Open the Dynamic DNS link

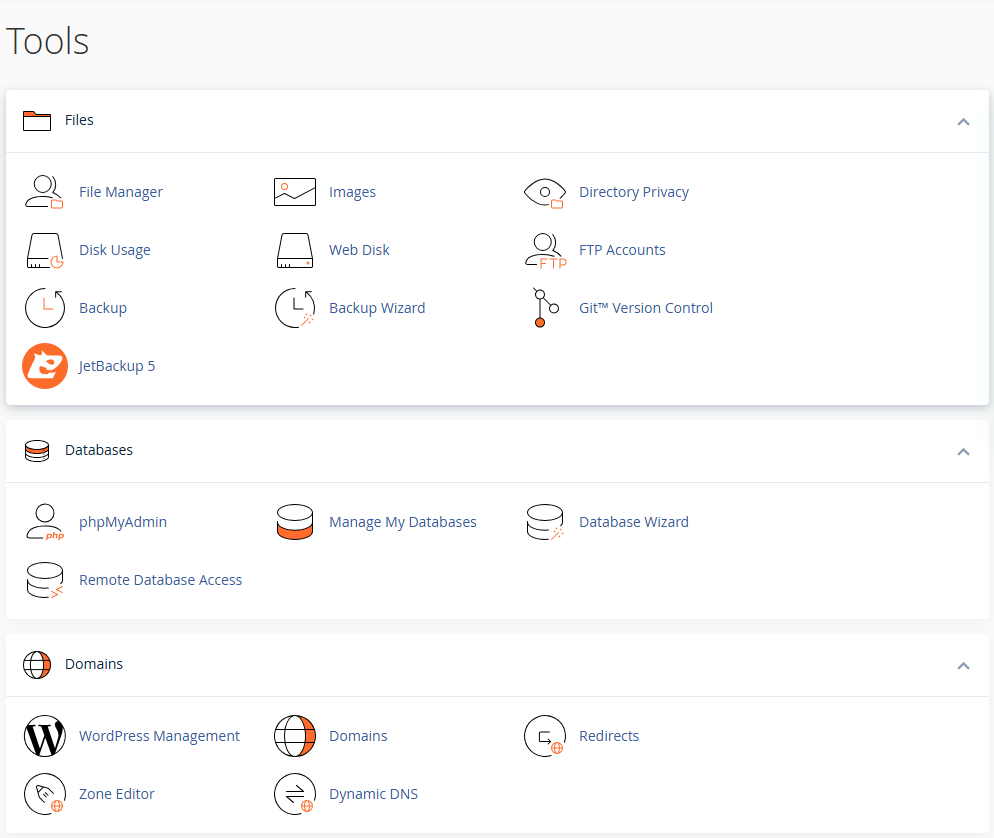click(374, 794)
